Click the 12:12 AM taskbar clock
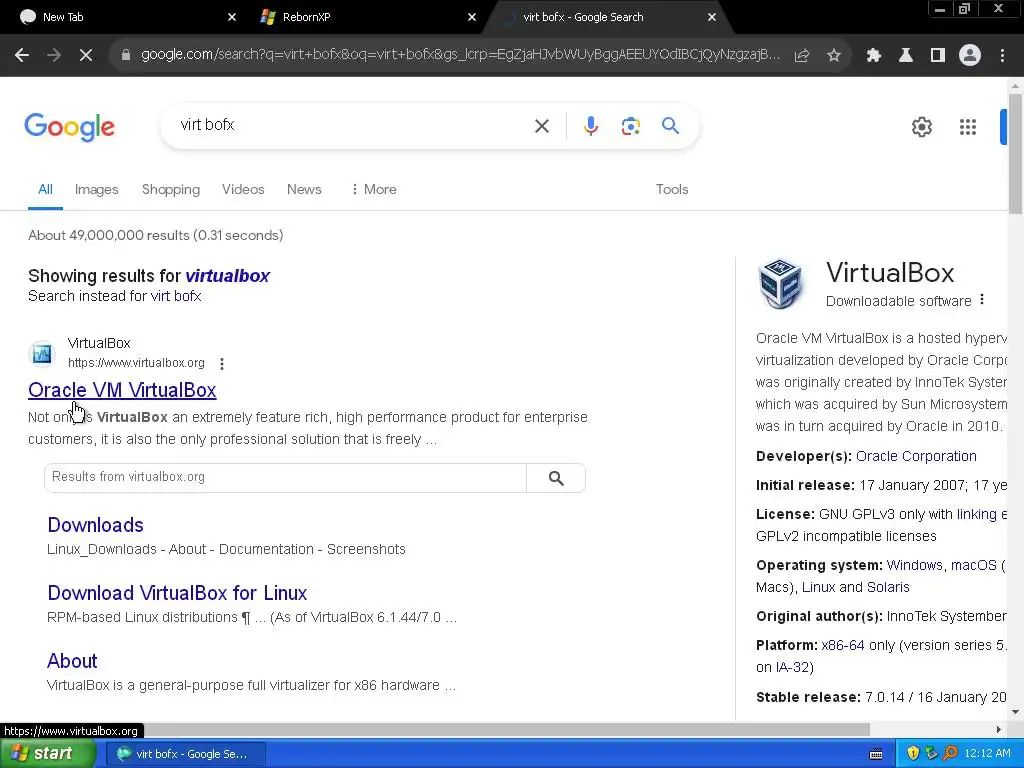Viewport: 1024px width, 768px height. click(987, 754)
